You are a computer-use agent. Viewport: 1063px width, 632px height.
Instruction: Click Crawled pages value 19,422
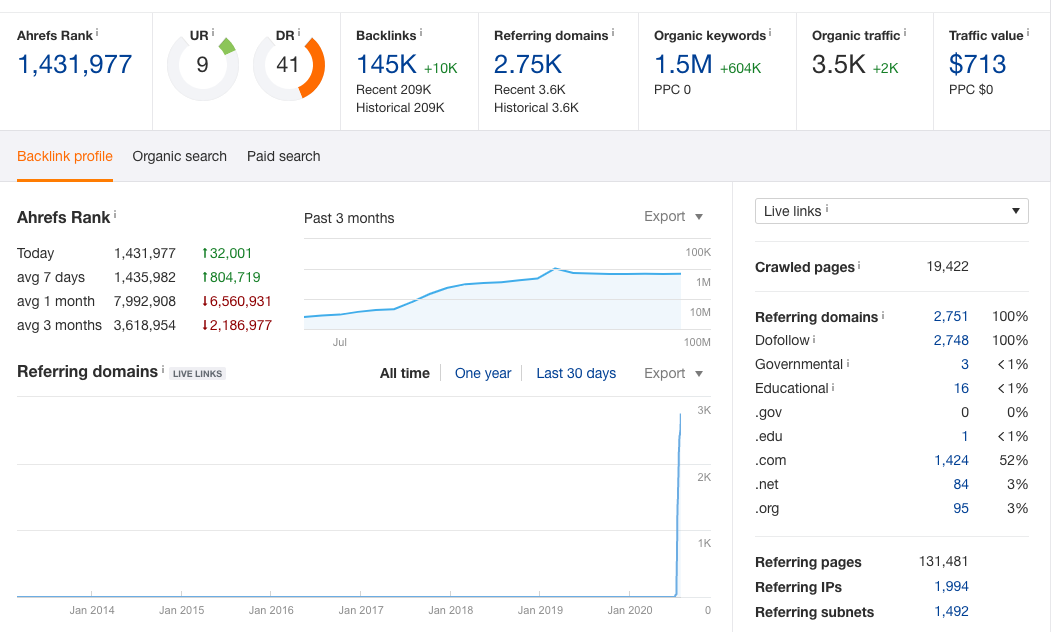948,266
